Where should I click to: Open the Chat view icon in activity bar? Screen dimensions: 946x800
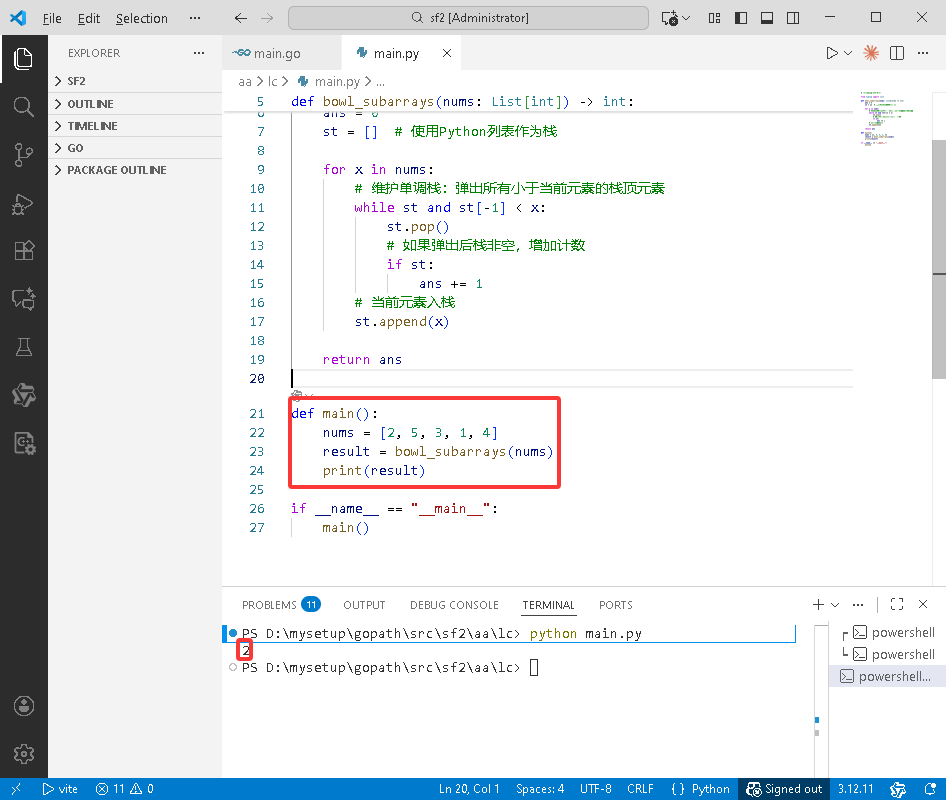[24, 299]
